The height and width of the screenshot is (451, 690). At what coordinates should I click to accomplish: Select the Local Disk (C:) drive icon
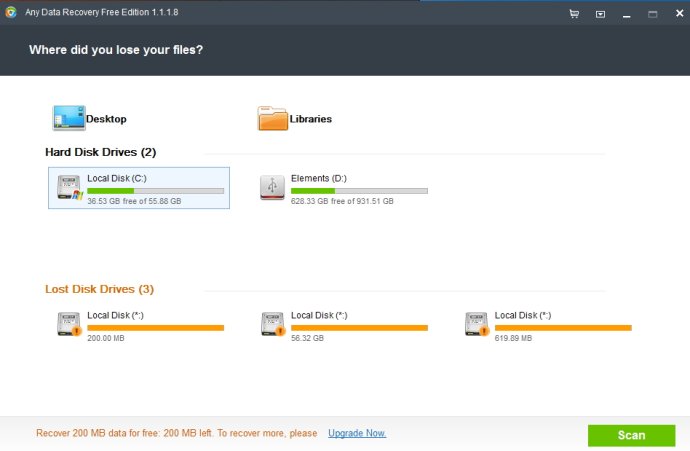70,187
